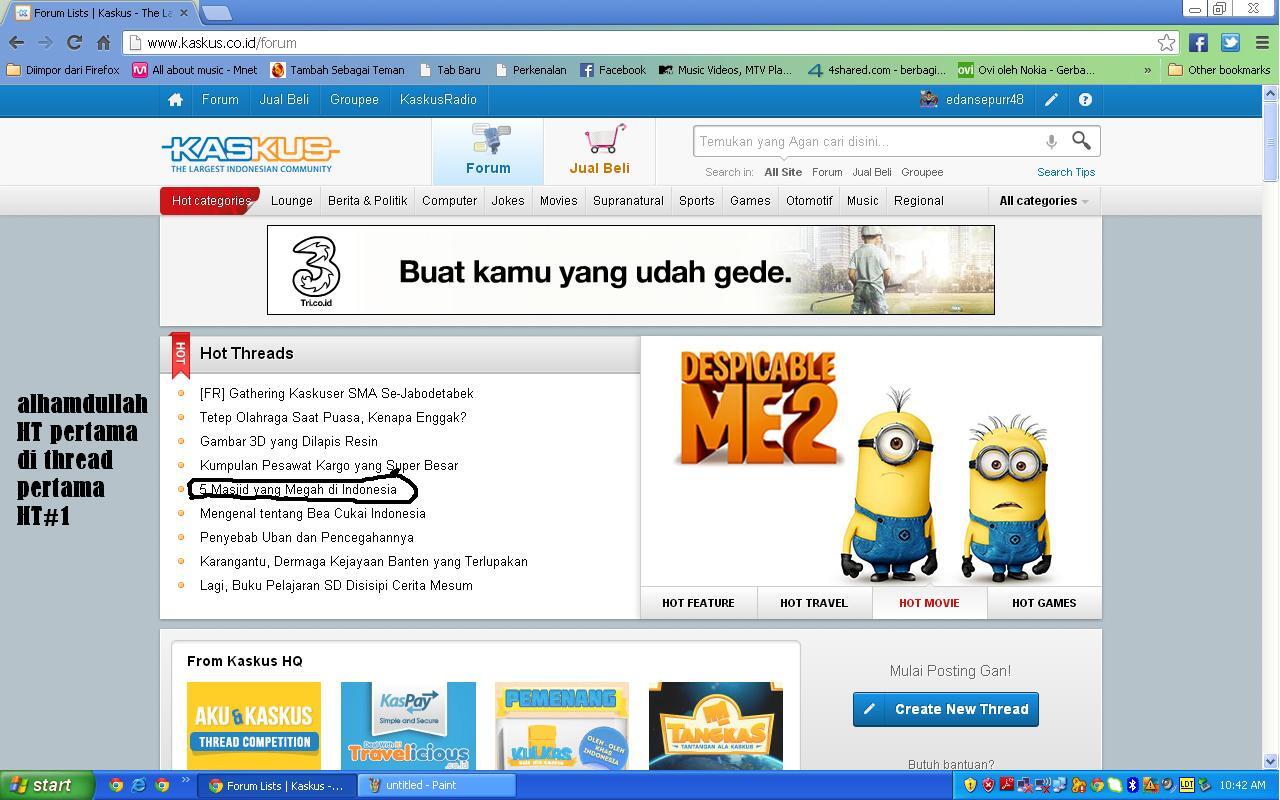Image resolution: width=1280 pixels, height=800 pixels.
Task: Click the voice search microphone
Action: (x=1051, y=142)
